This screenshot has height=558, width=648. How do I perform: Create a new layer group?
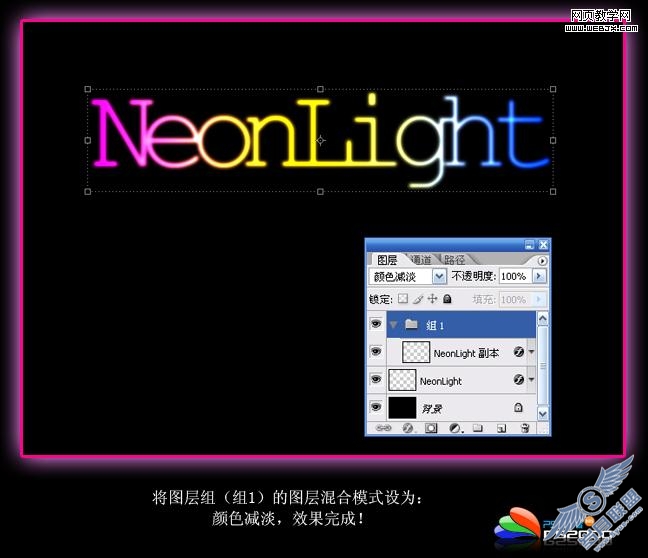(x=478, y=428)
